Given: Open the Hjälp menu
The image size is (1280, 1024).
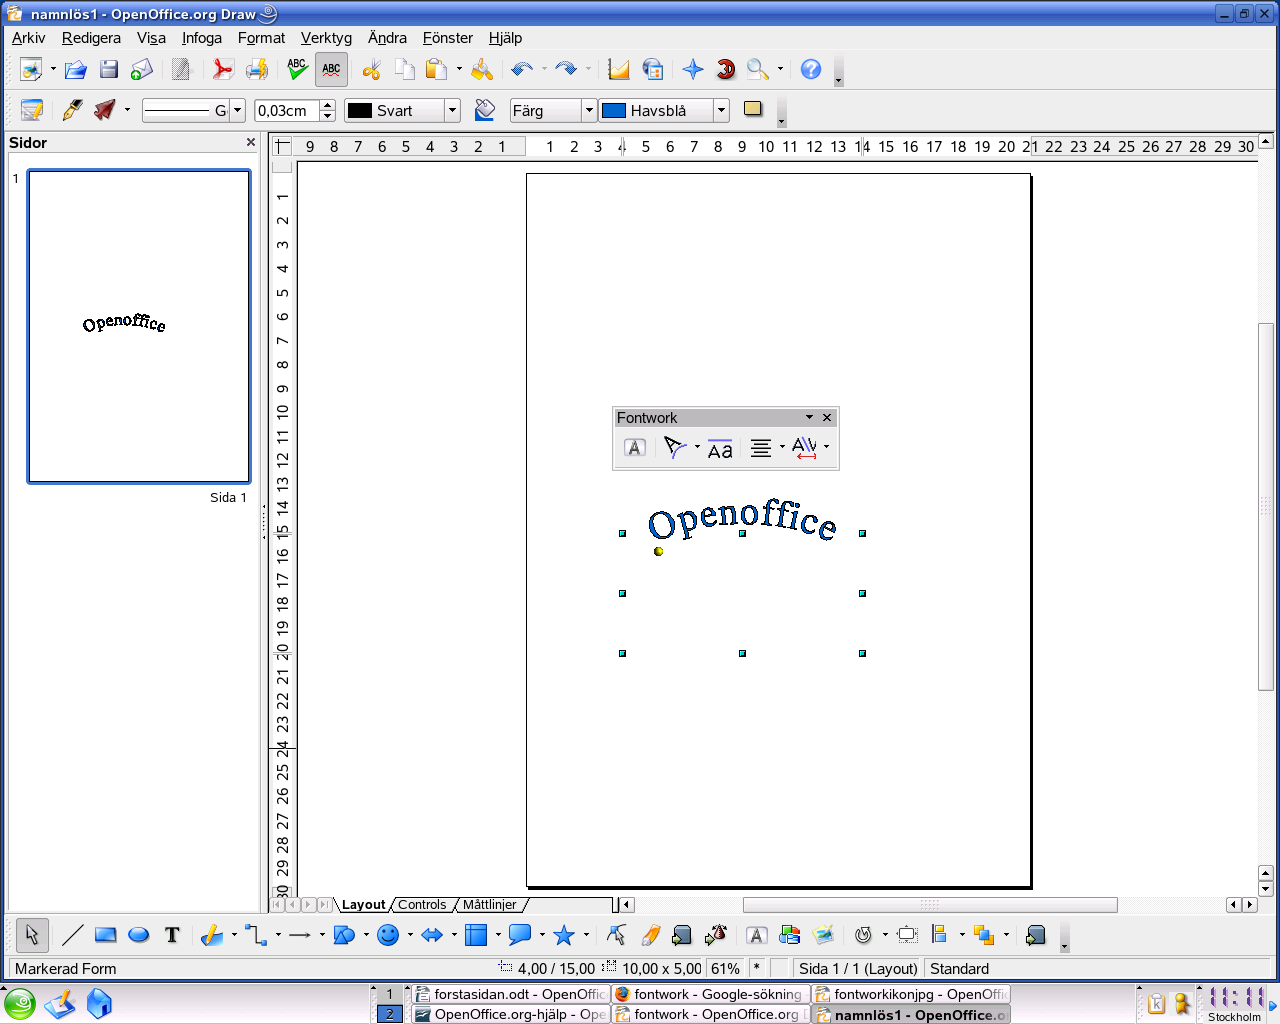Looking at the screenshot, I should (505, 38).
